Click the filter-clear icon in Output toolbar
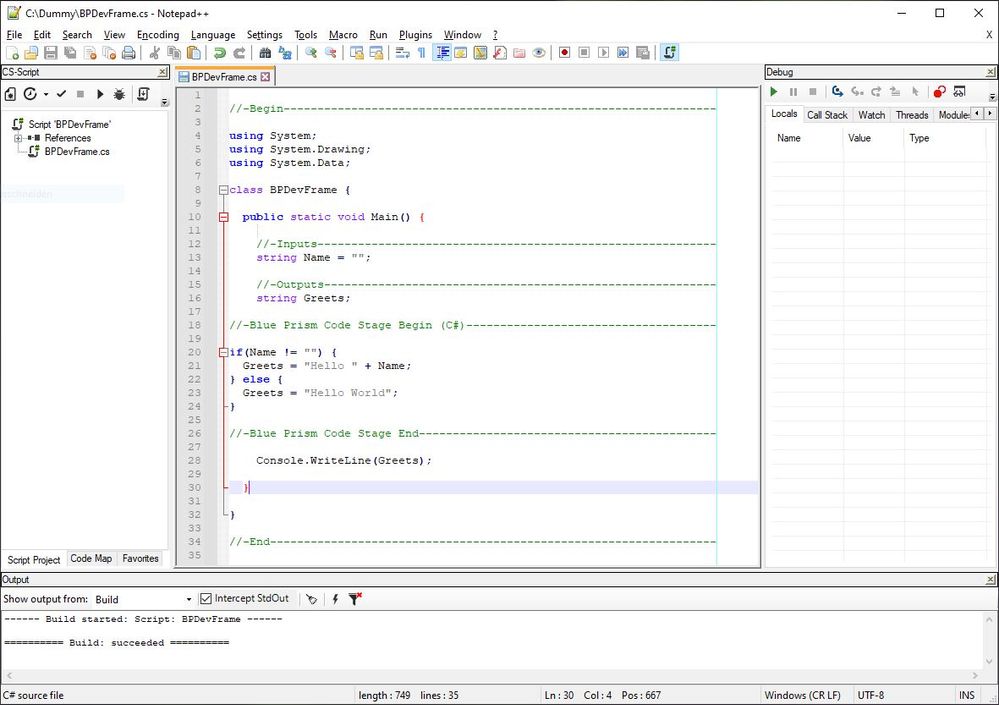Viewport: 999px width, 705px height. coord(355,599)
